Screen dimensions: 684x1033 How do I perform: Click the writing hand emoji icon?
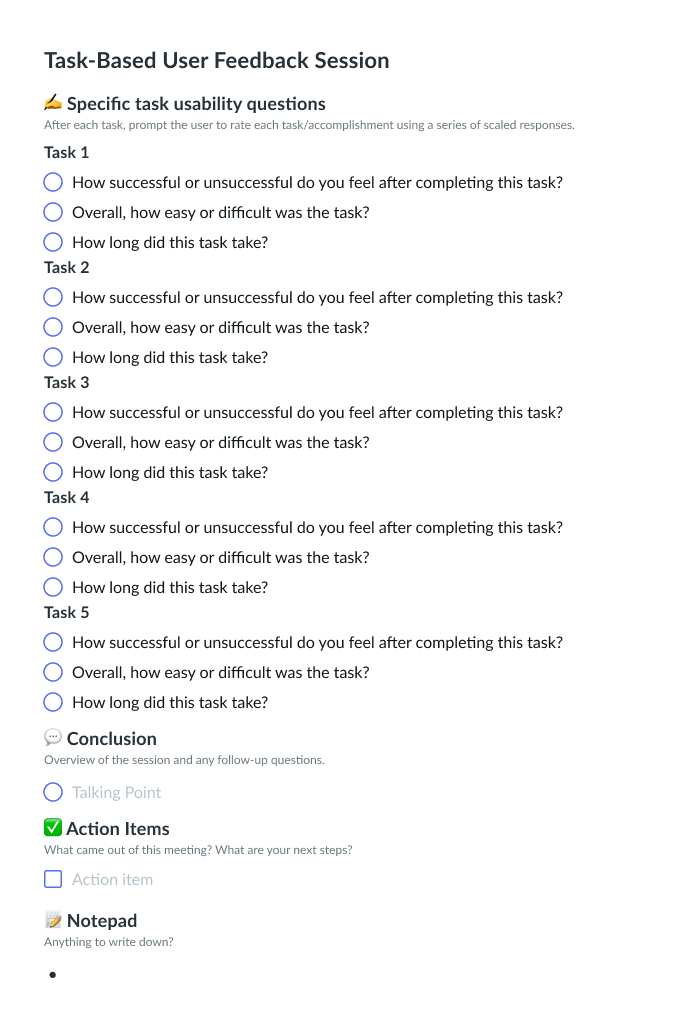click(53, 103)
